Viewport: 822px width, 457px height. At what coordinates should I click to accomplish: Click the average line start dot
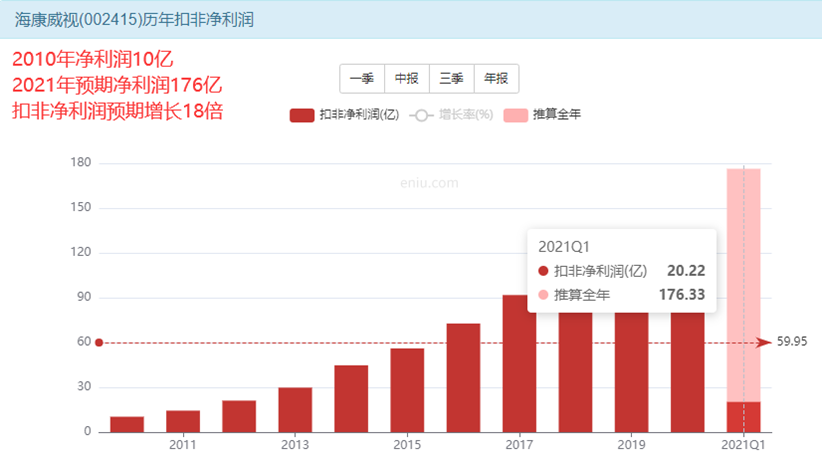(99, 343)
